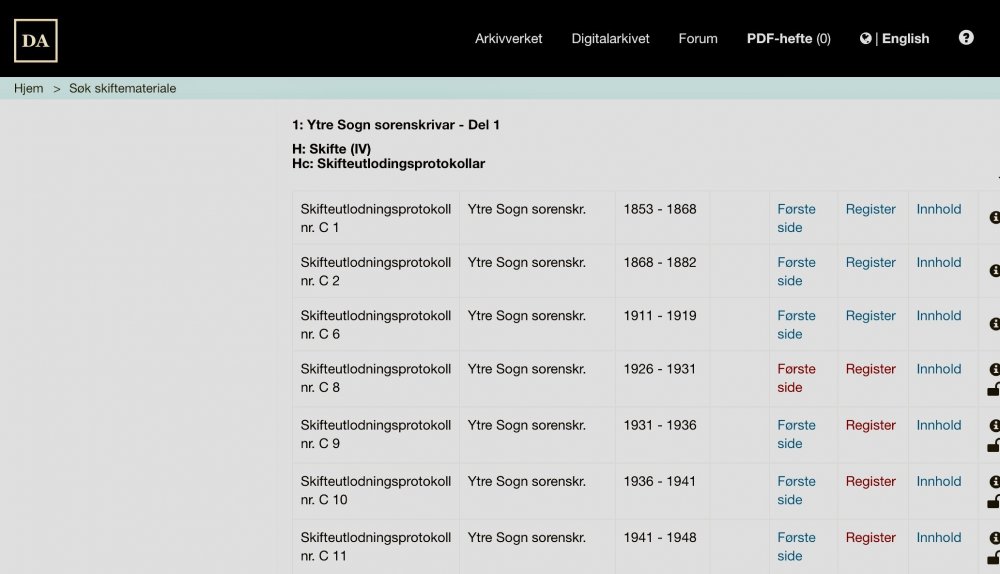Open red Register link for 1941 - 1948

(x=870, y=537)
